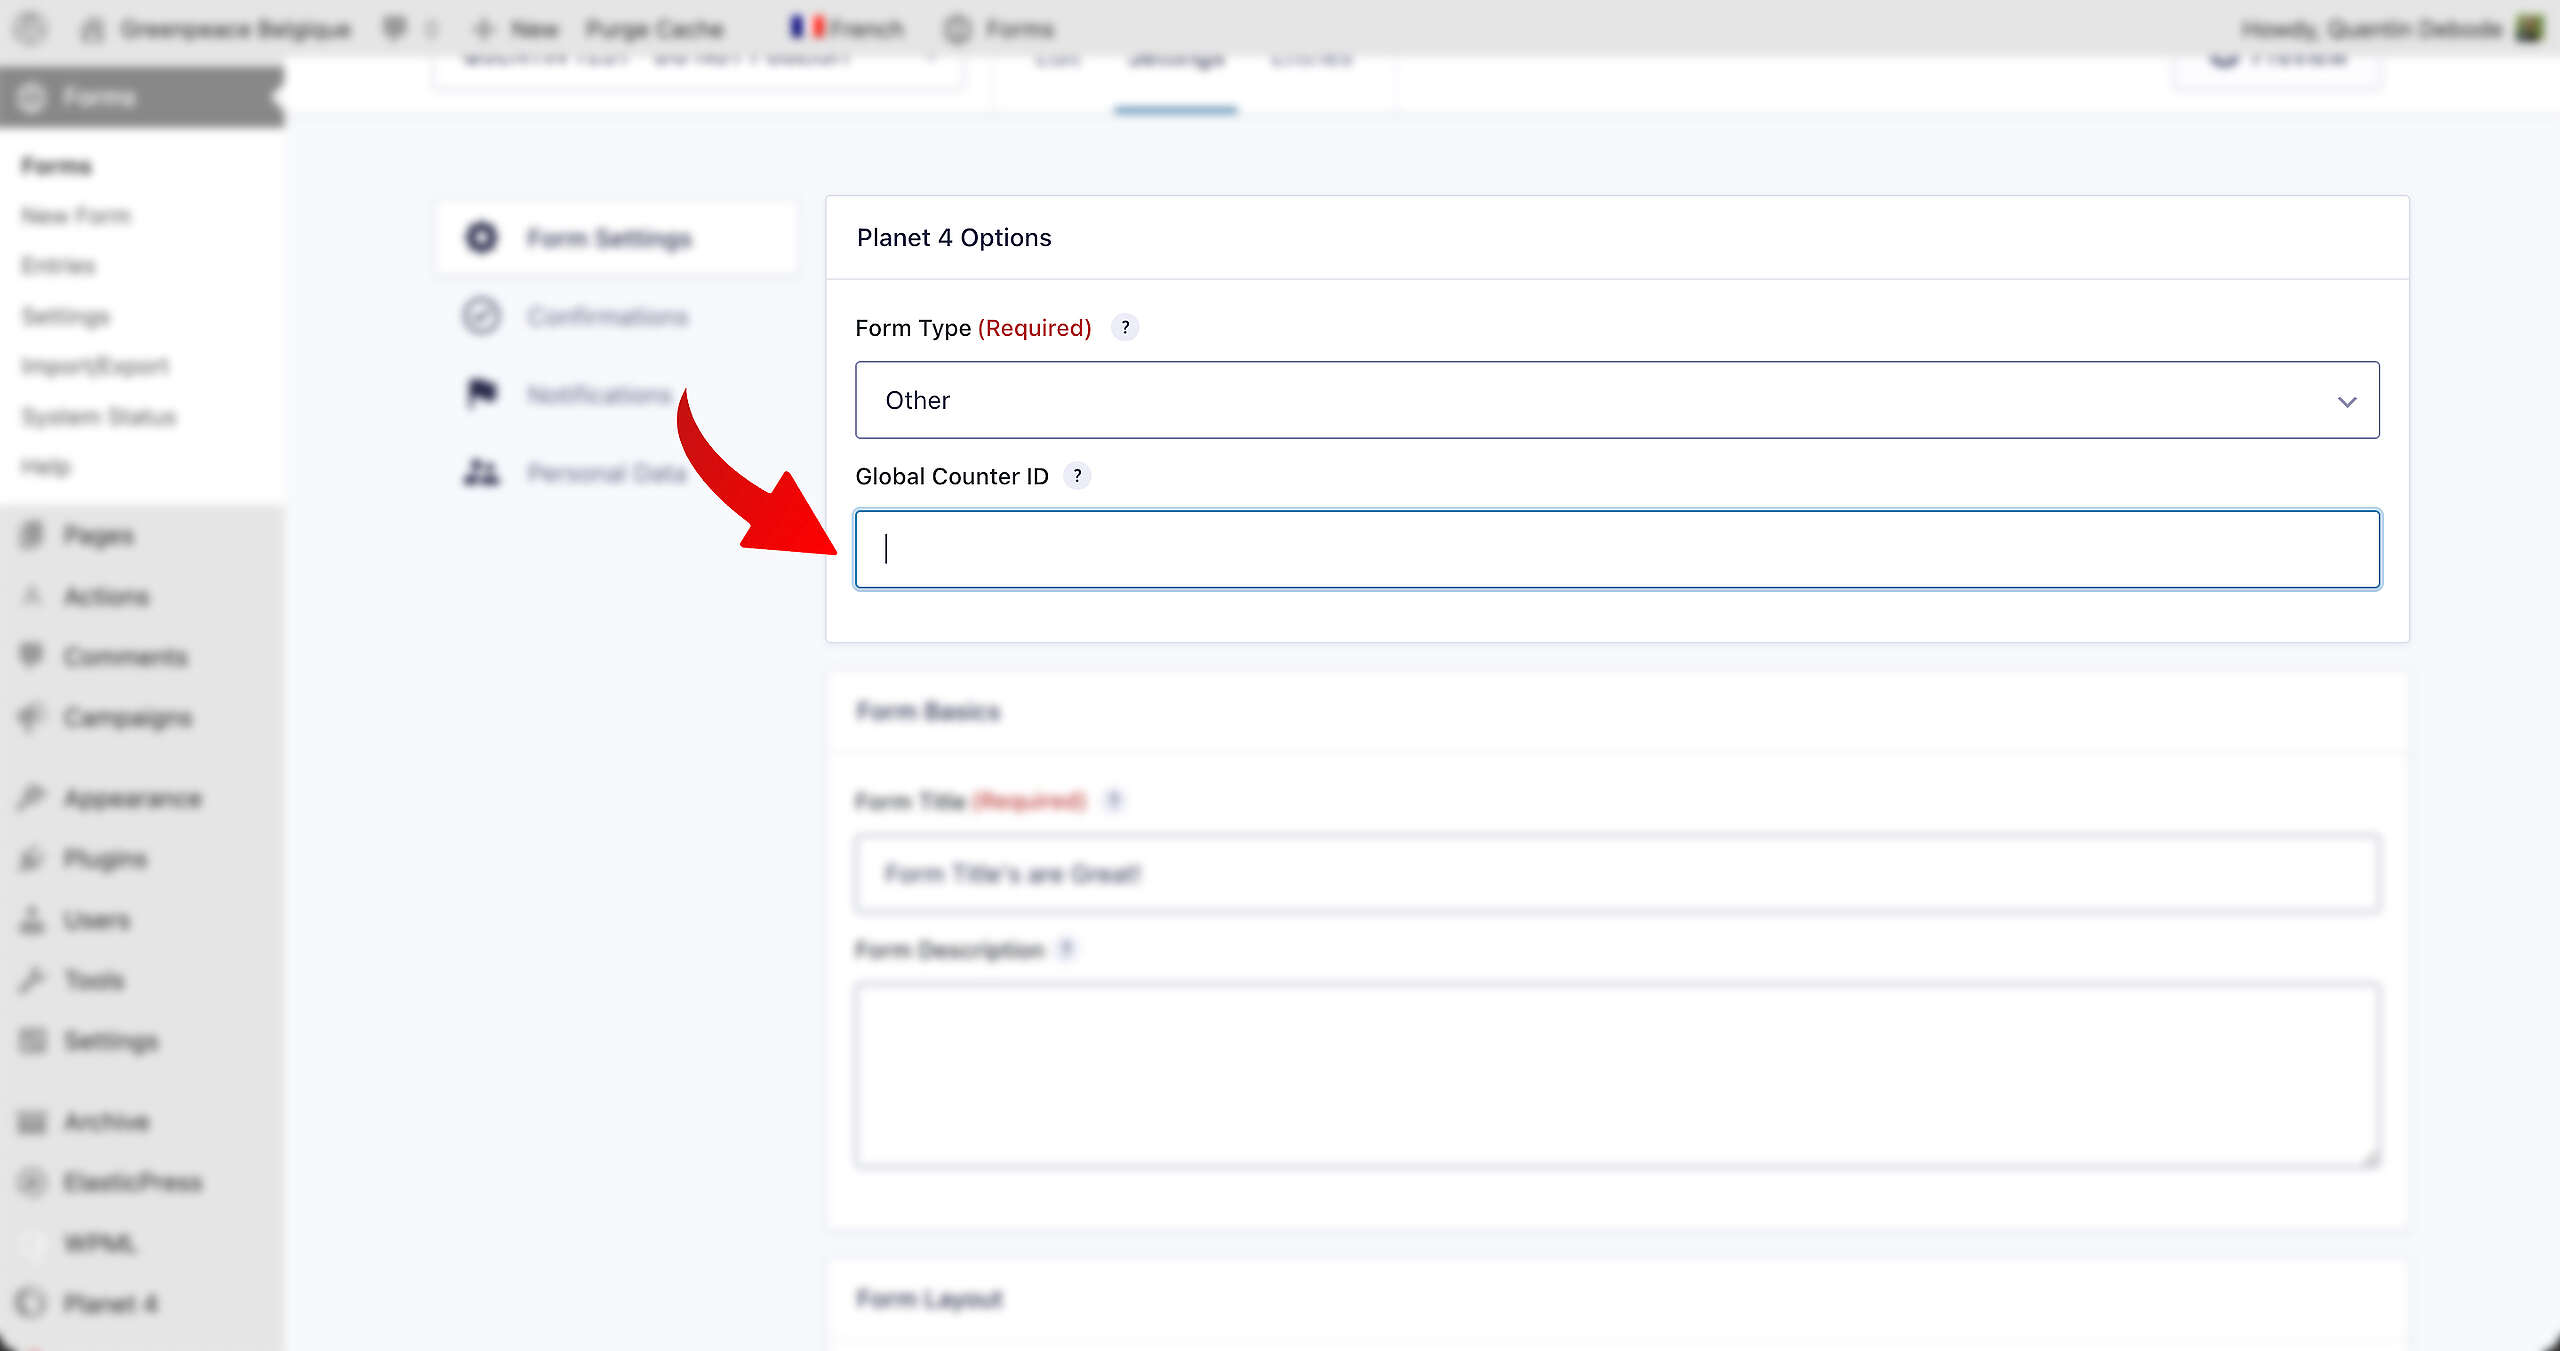Image resolution: width=2560 pixels, height=1351 pixels.
Task: Select Form Settings in settings navigation
Action: 616,238
